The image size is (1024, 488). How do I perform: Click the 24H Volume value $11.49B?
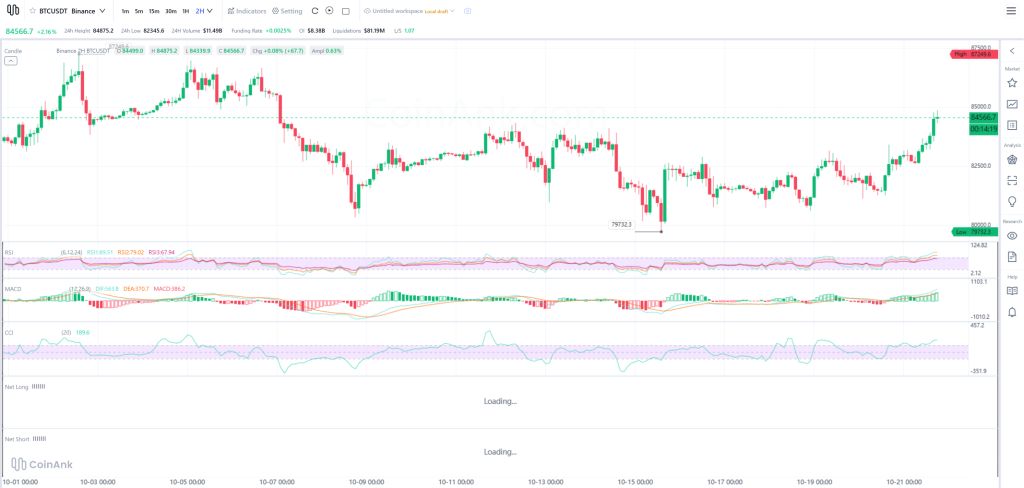[212, 31]
